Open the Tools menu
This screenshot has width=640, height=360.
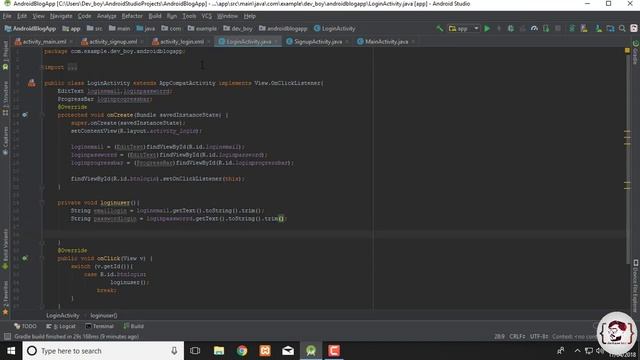189,16
